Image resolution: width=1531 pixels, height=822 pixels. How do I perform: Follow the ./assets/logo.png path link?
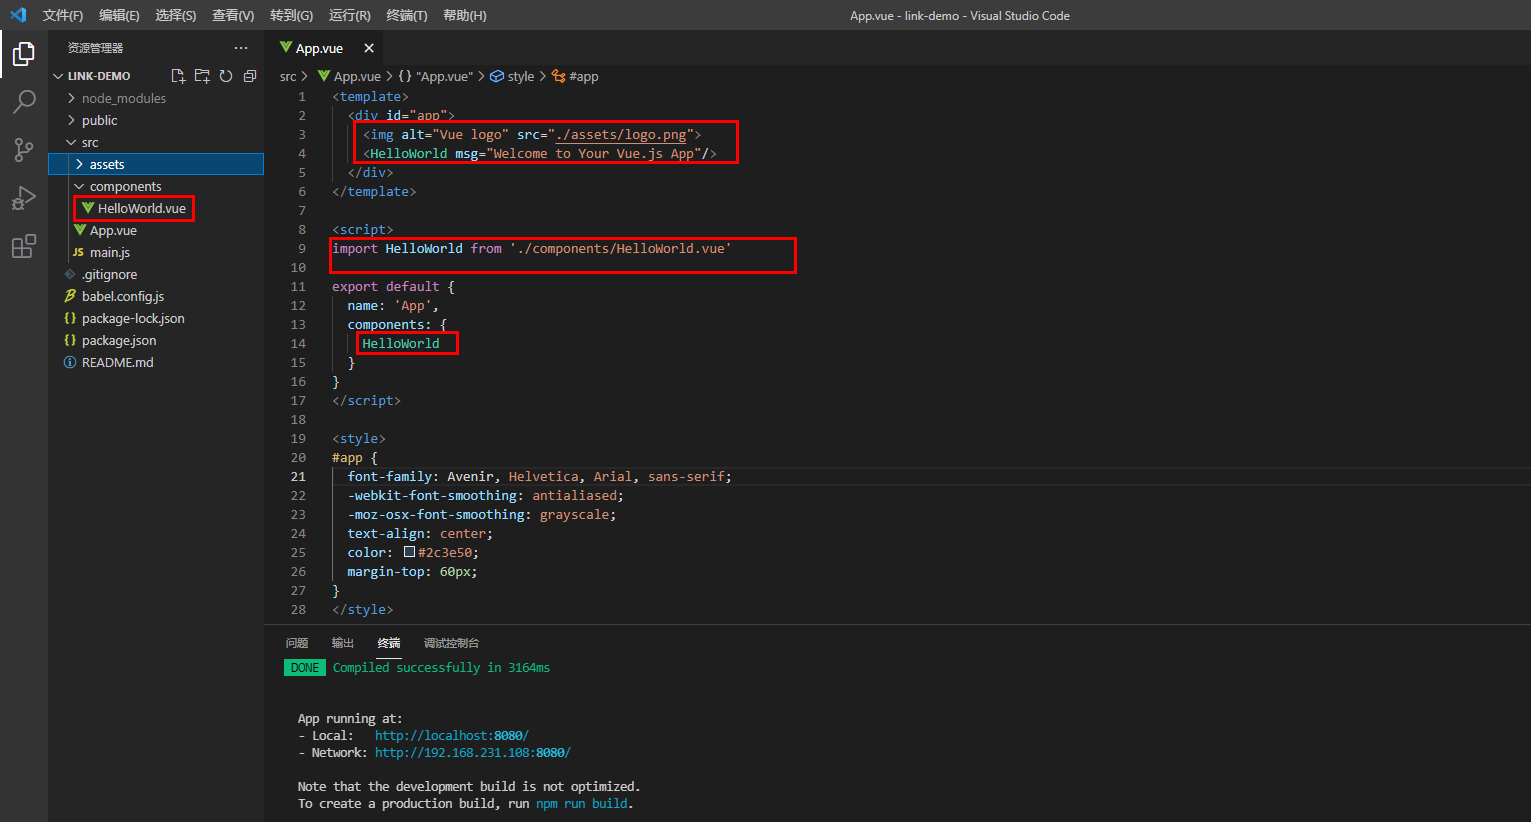coord(621,134)
